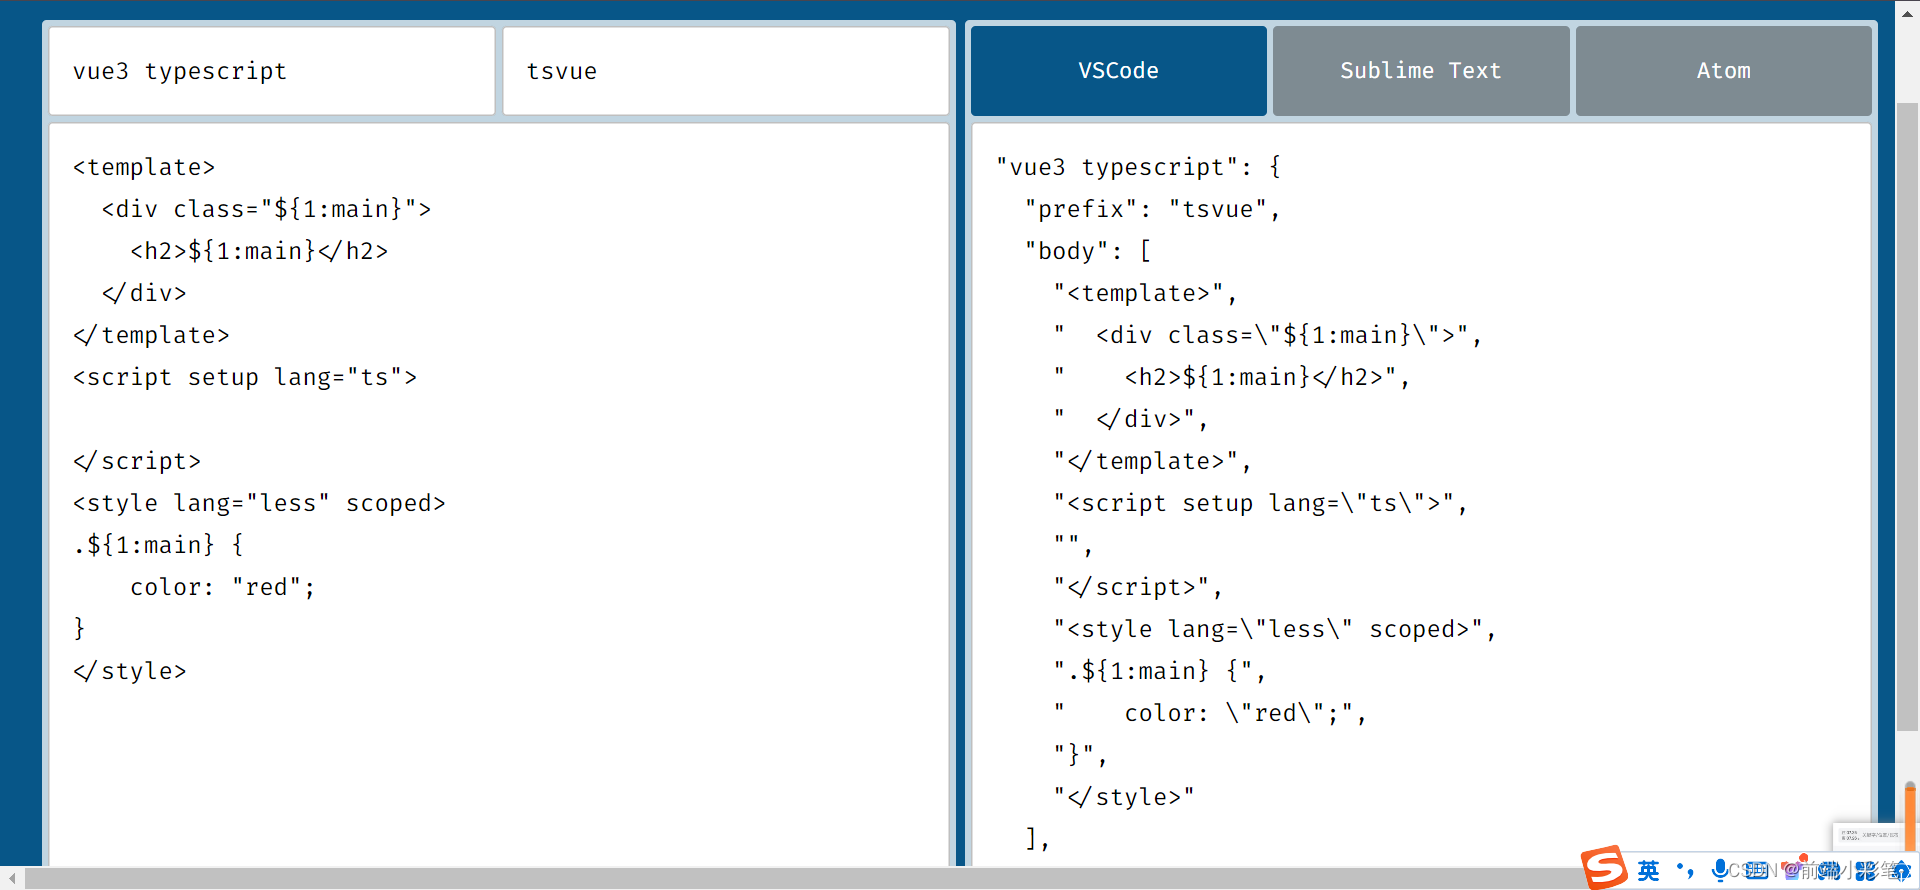
Task: Click the '<style lang="less" scoped>' line in the left editor
Action: 259,503
